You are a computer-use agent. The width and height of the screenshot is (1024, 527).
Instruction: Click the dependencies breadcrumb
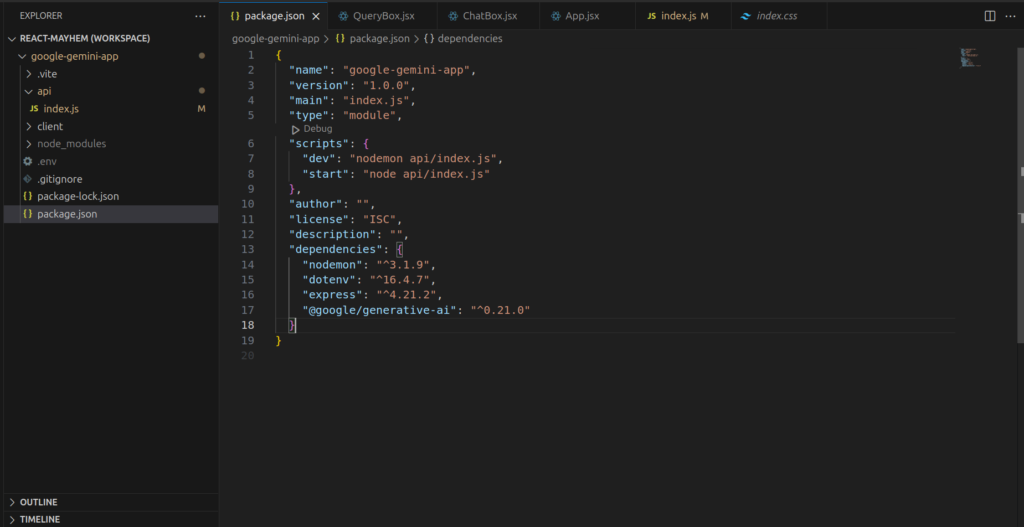point(470,39)
